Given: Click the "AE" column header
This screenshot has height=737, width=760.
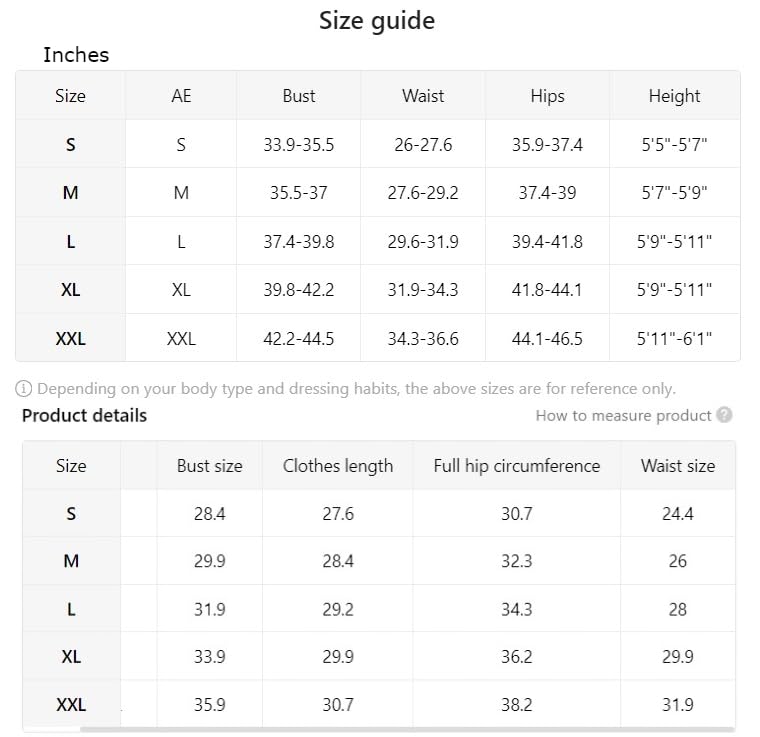Looking at the screenshot, I should [181, 96].
